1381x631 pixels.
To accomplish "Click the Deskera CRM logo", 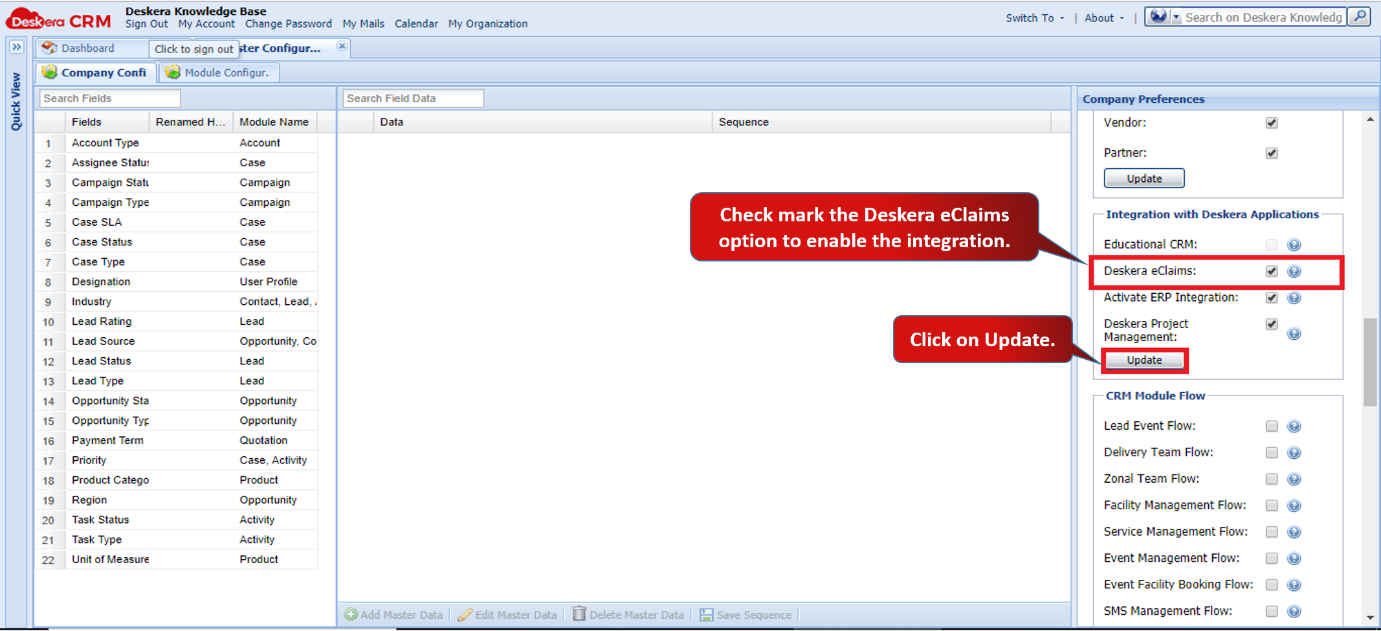I will 59,20.
